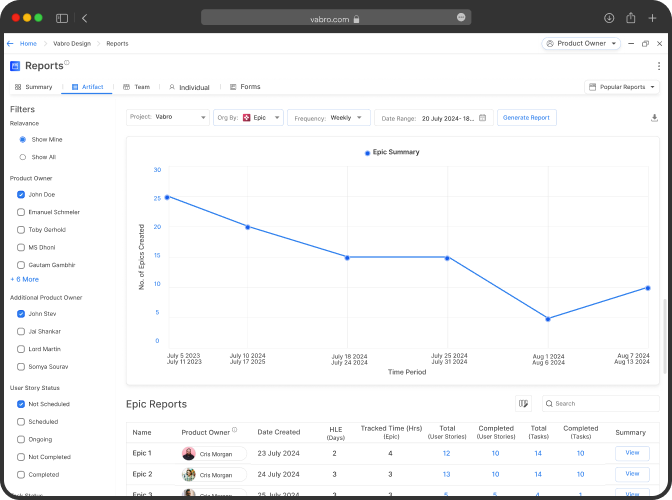Toggle the browser sidebar icon
The width and height of the screenshot is (672, 500).
(62, 18)
